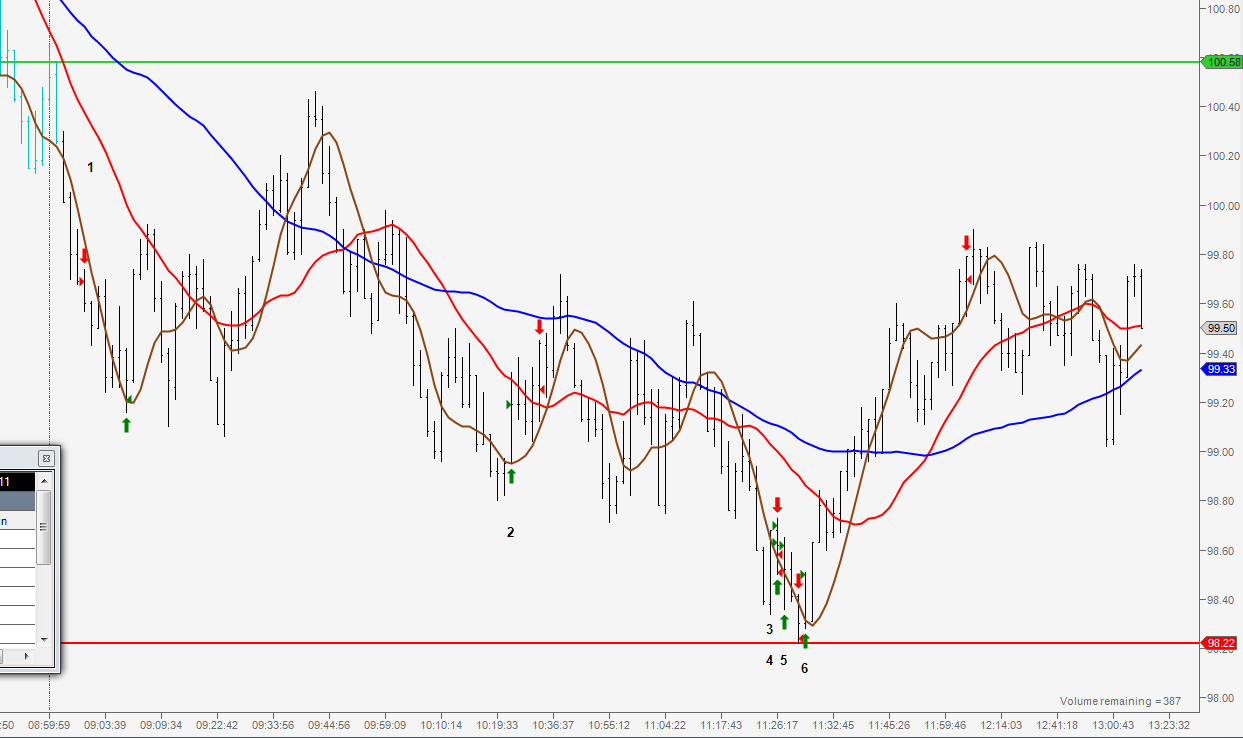
Task: Click the 100.80 price axis label
Action: pyautogui.click(x=1223, y=9)
